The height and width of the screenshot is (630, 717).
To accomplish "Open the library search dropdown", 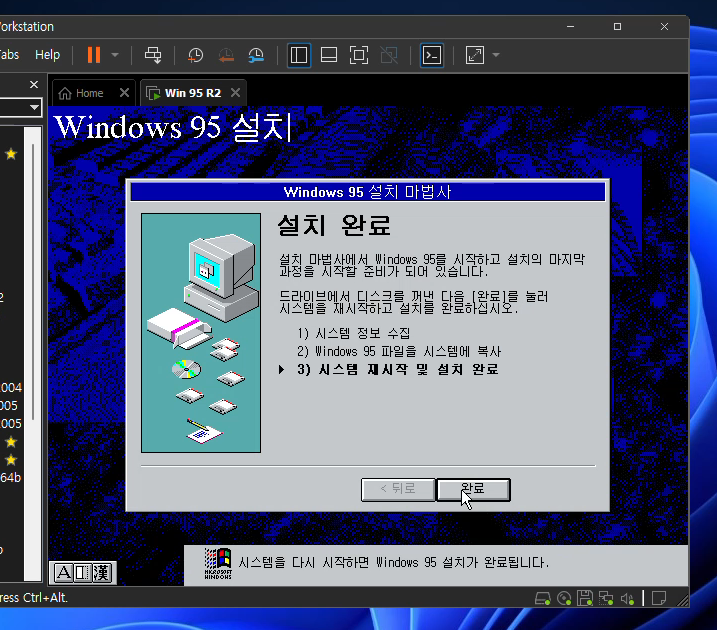I will [34, 107].
